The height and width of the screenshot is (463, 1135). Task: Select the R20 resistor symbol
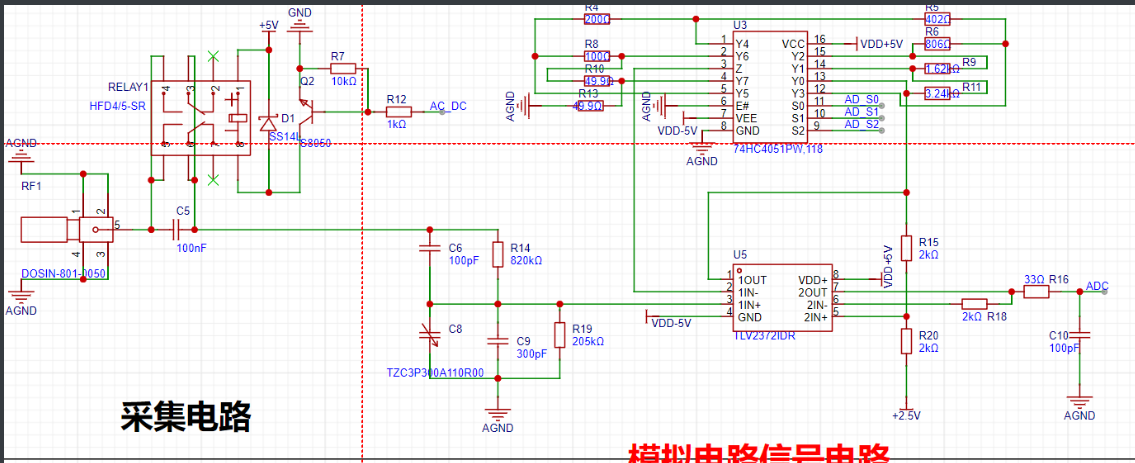click(x=906, y=341)
